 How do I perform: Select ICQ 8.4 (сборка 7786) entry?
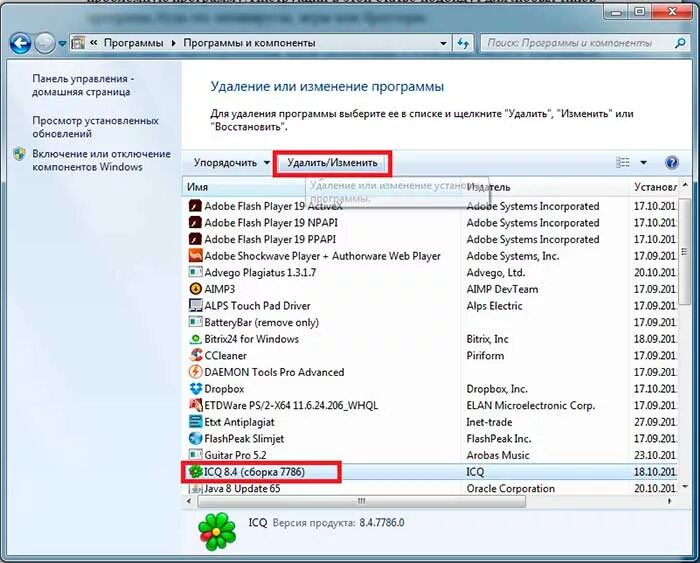pos(254,472)
